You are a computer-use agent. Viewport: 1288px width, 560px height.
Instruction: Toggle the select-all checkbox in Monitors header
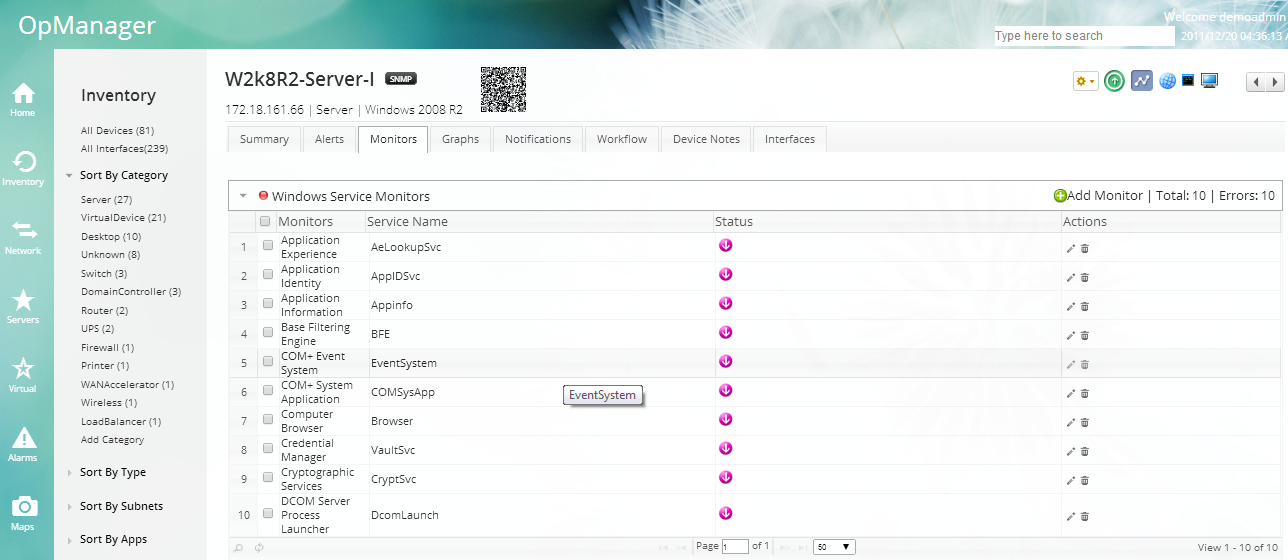coord(265,221)
